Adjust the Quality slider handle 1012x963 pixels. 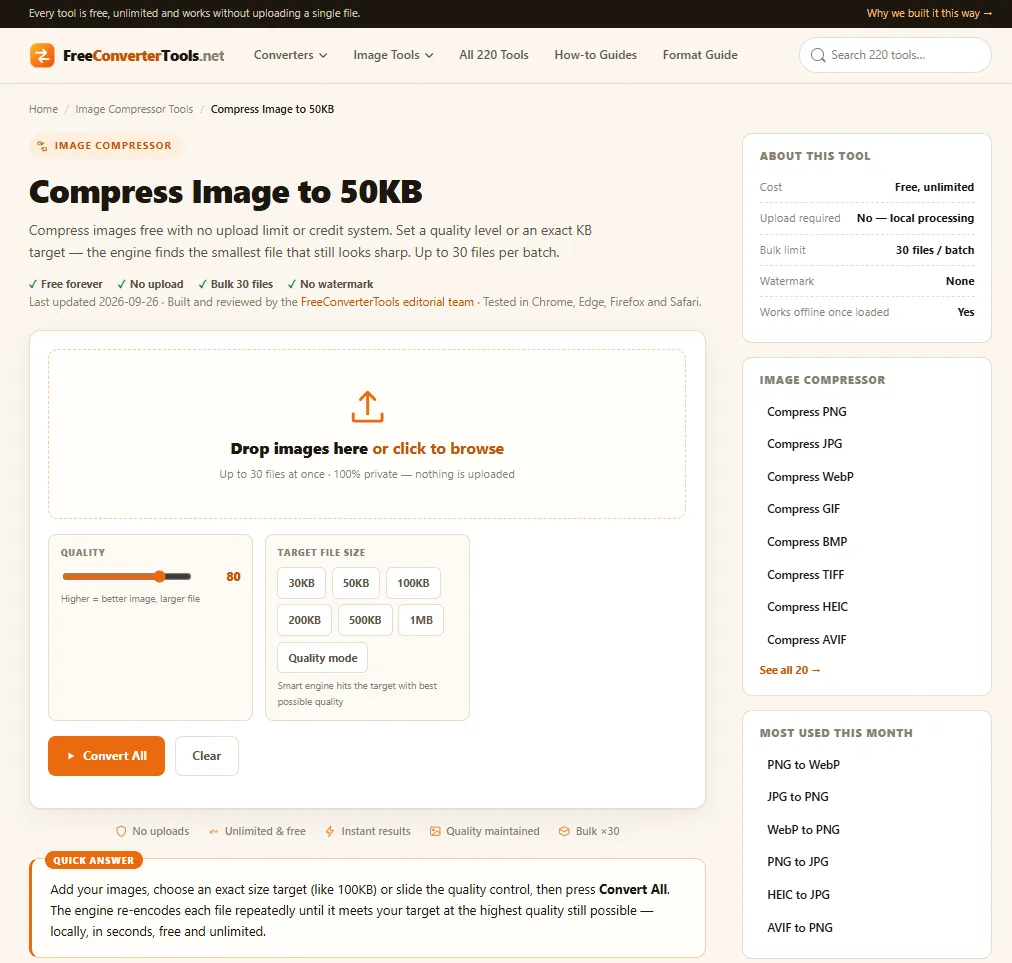pyautogui.click(x=159, y=576)
